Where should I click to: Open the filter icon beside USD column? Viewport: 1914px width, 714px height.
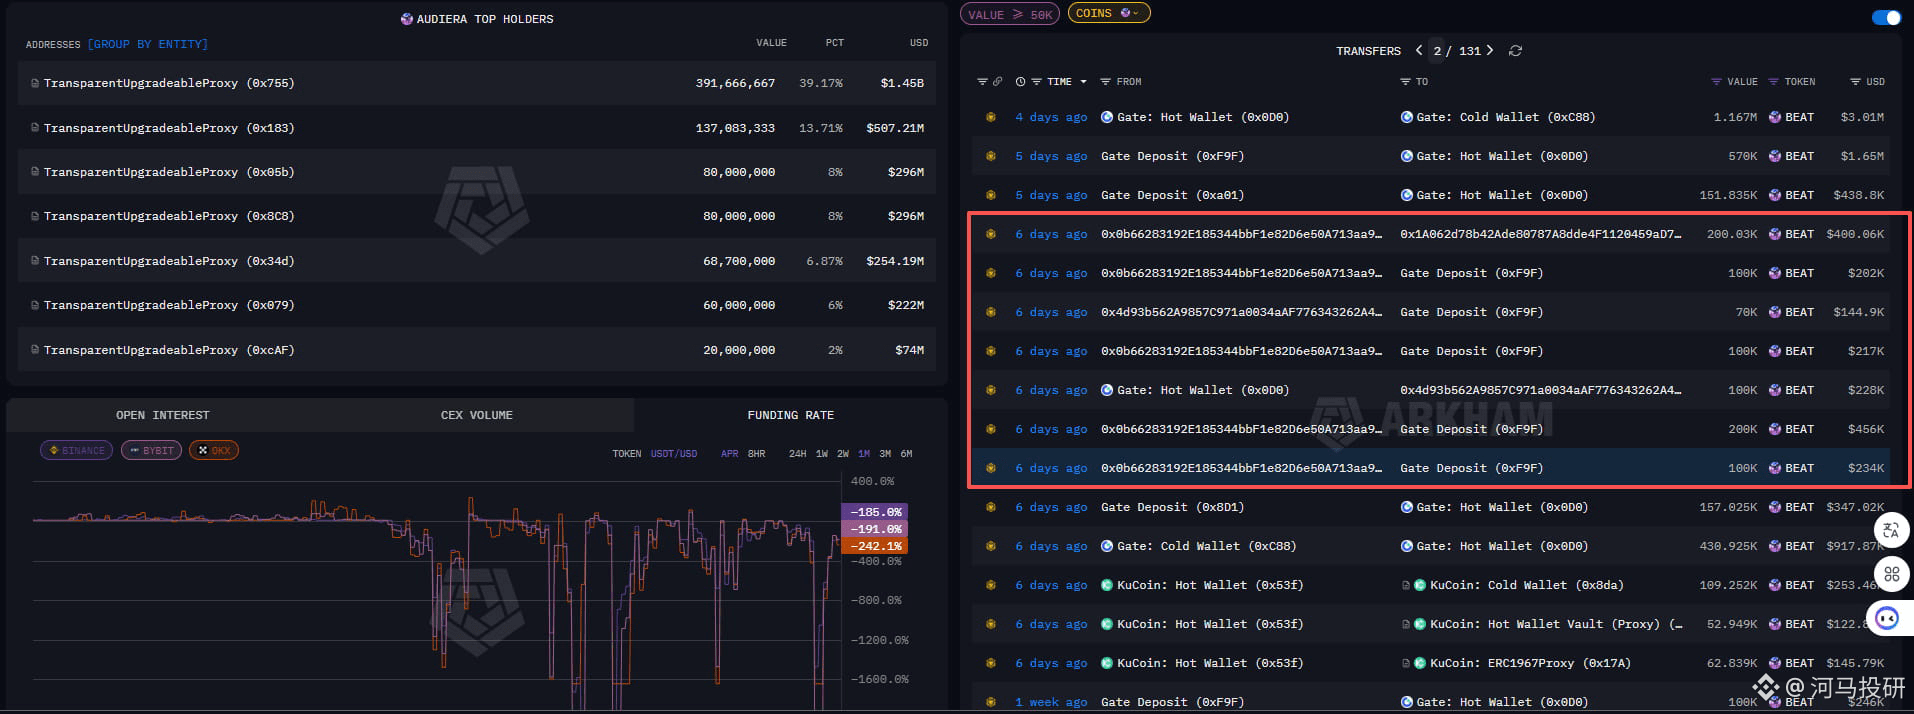[x=1855, y=82]
